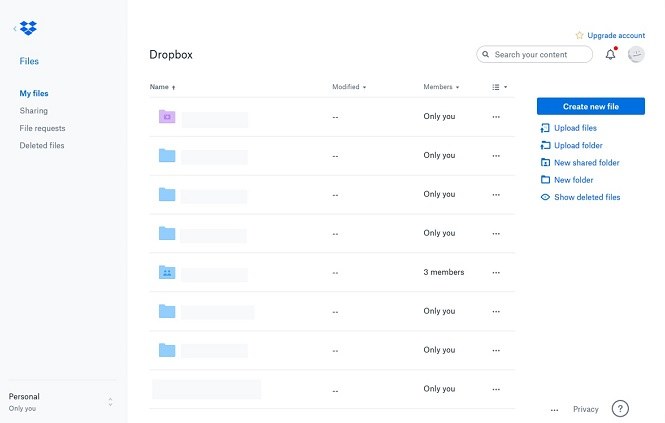
Task: Toggle Show deleted files eye icon
Action: 545,197
